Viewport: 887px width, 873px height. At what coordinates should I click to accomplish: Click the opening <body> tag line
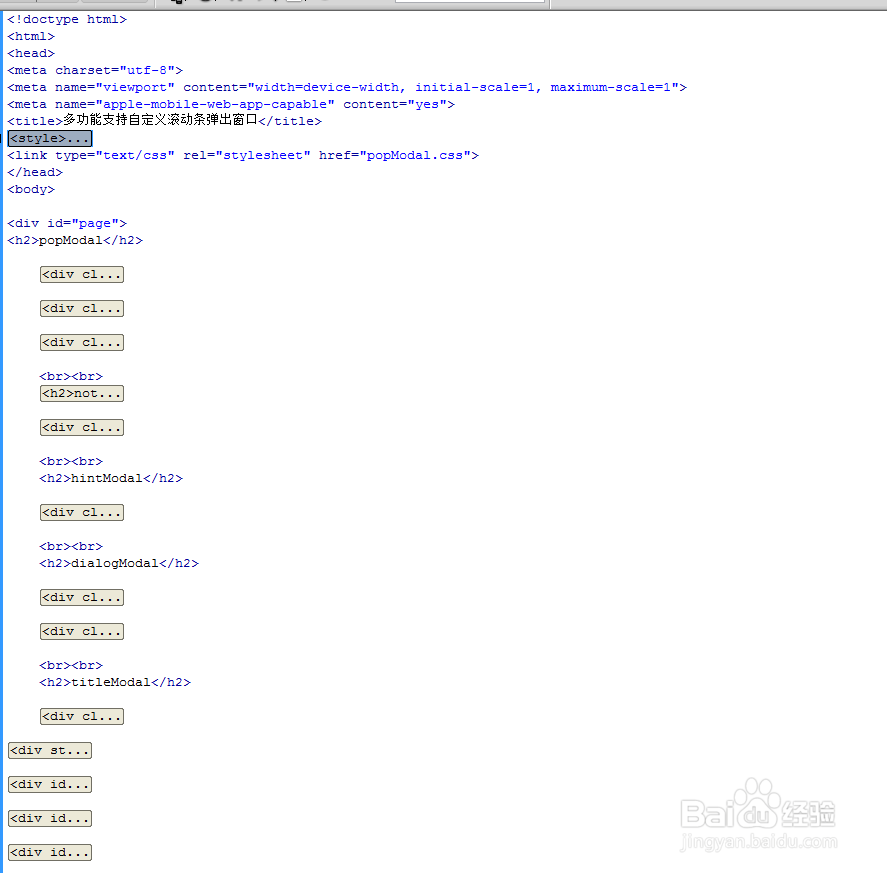coord(31,189)
